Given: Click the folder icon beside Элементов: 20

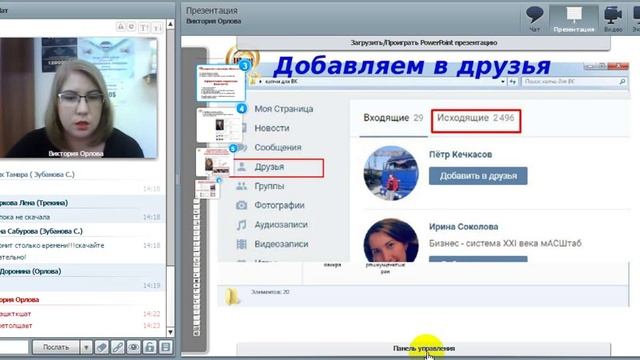Looking at the screenshot, I should (232, 296).
